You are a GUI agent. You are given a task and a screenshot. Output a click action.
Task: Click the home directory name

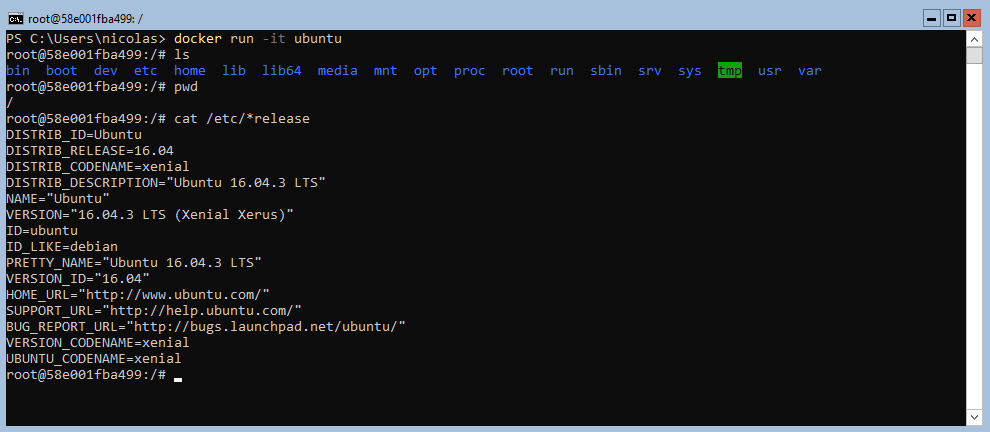point(190,71)
